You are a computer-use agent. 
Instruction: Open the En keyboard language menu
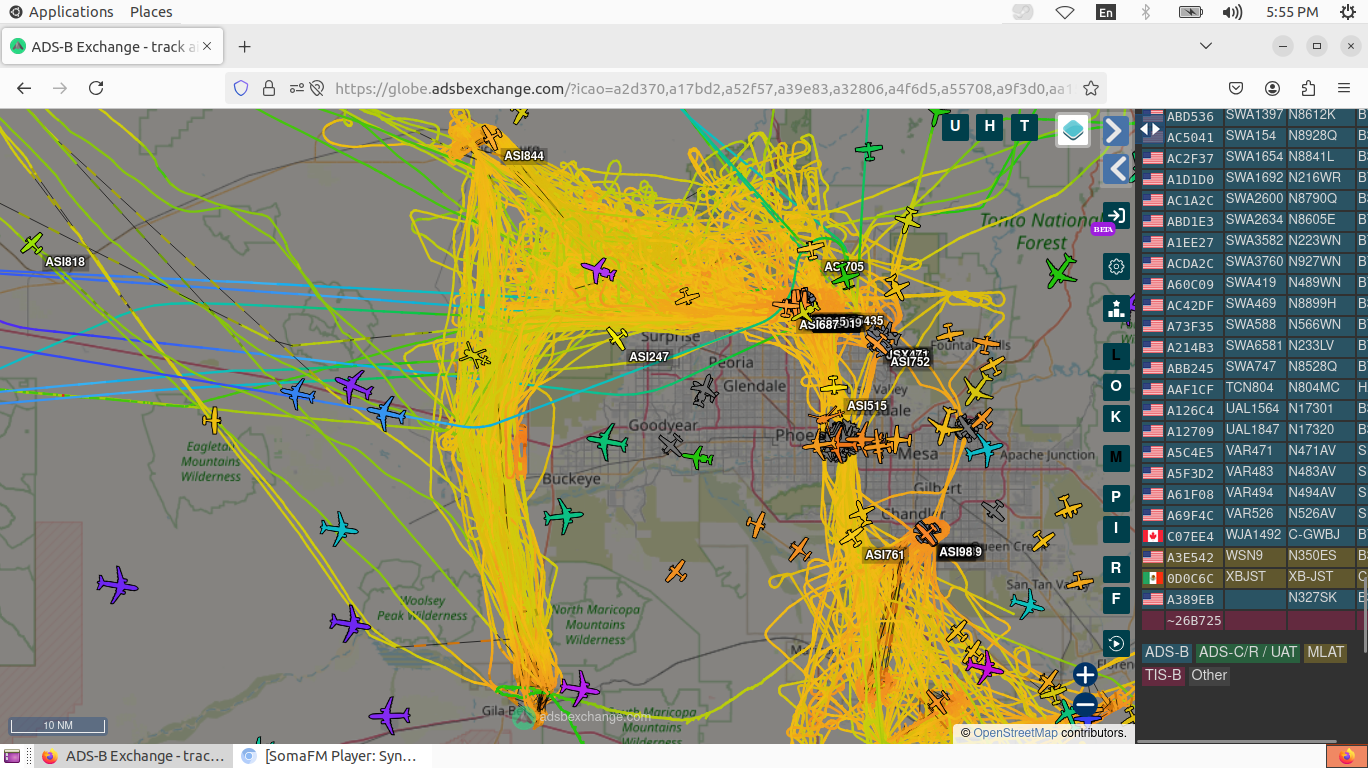1106,12
